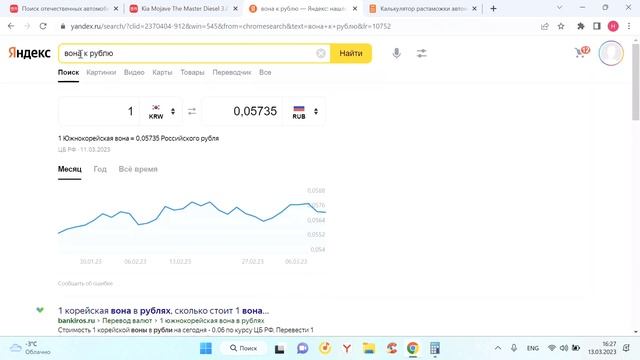Swap currencies with the arrows icon
Screen dimensions: 640x360
[x=192, y=111]
